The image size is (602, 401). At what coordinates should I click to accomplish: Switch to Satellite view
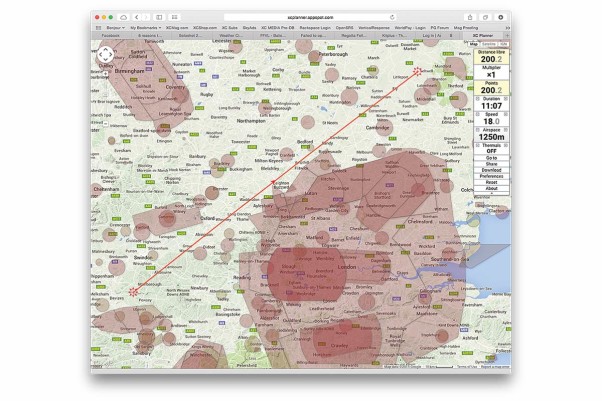point(488,44)
